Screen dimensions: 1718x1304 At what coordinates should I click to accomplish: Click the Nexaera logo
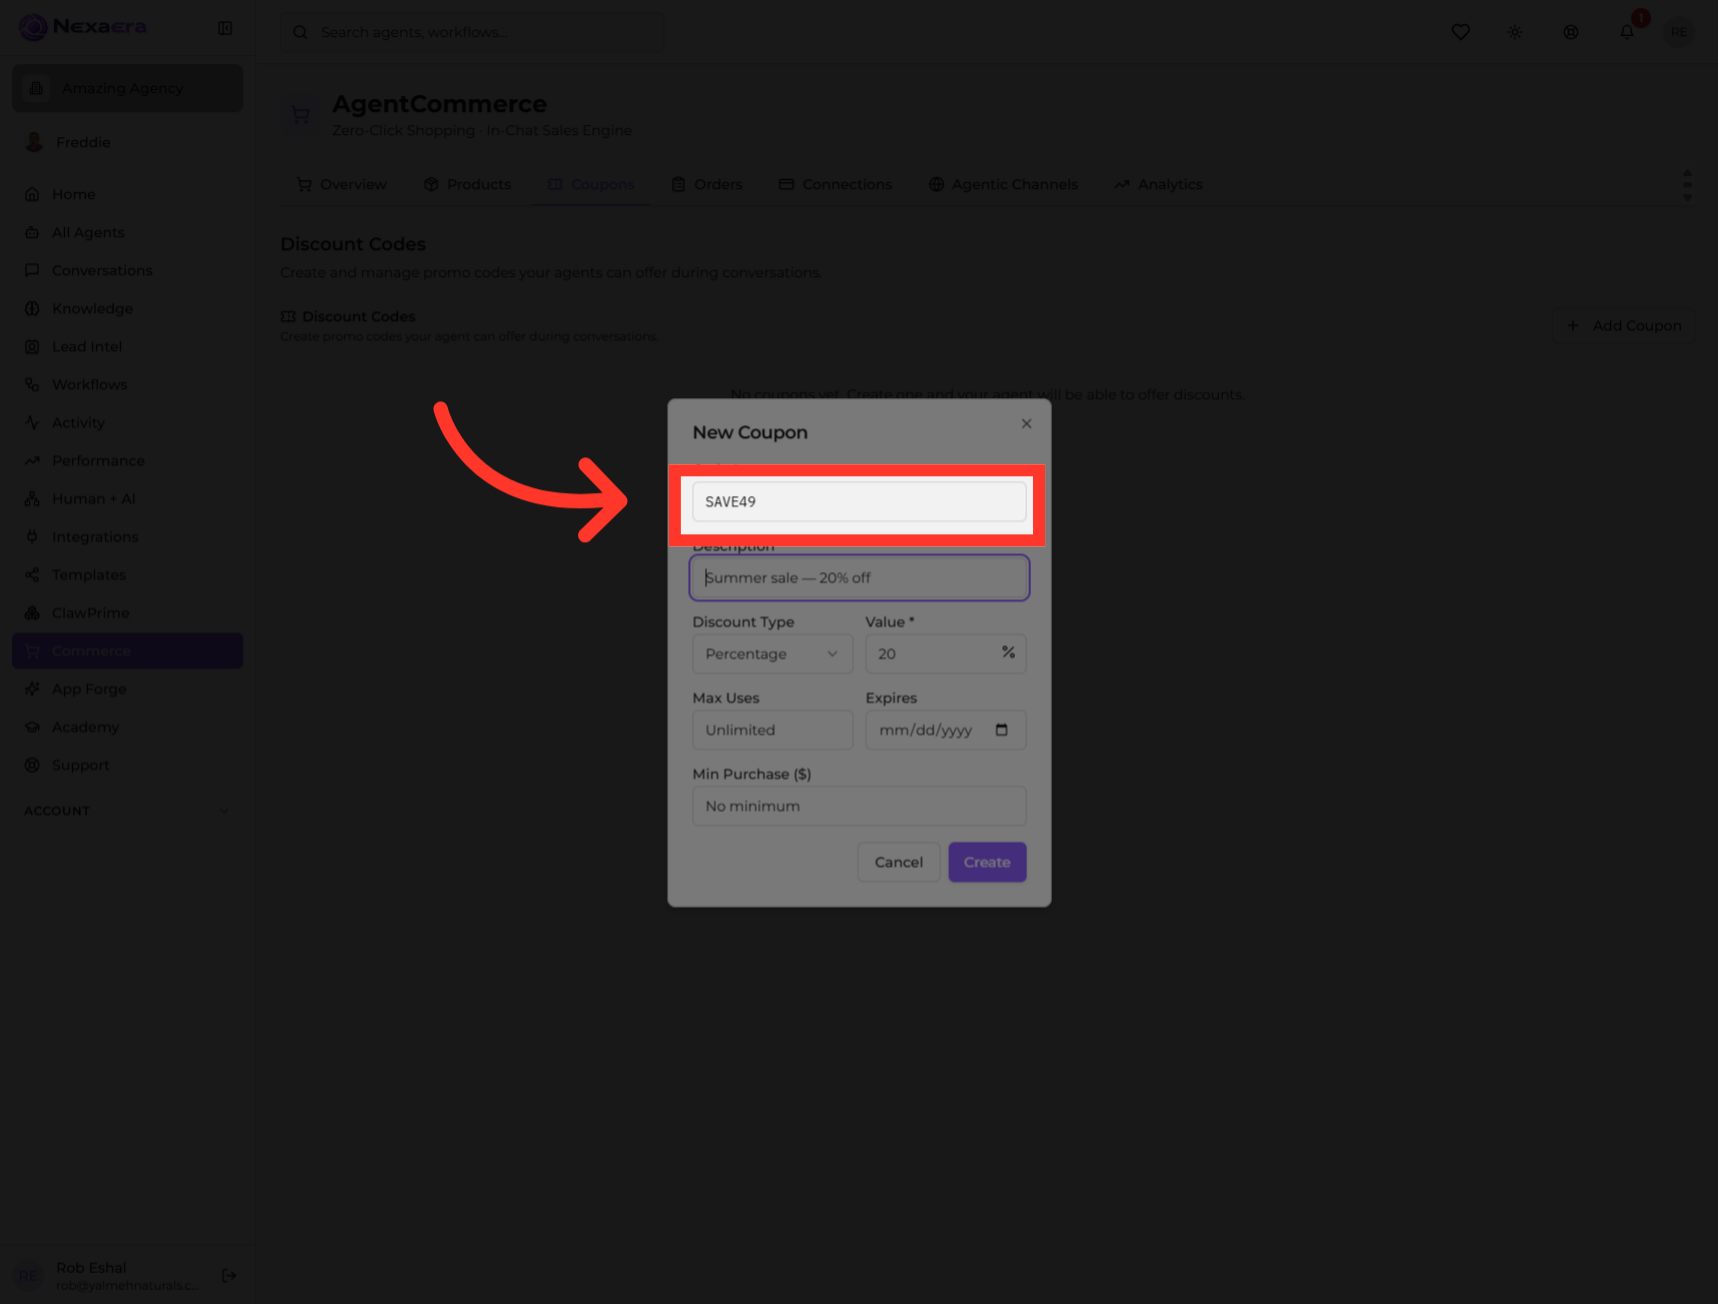pyautogui.click(x=83, y=27)
